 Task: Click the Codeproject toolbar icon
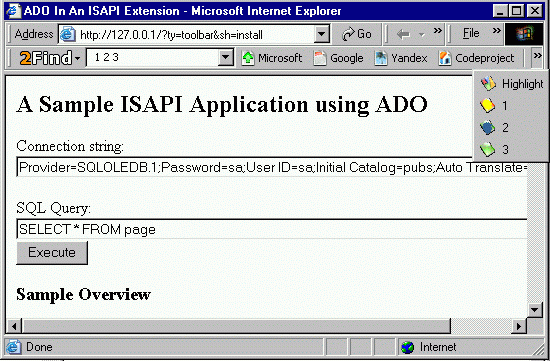coord(444,58)
